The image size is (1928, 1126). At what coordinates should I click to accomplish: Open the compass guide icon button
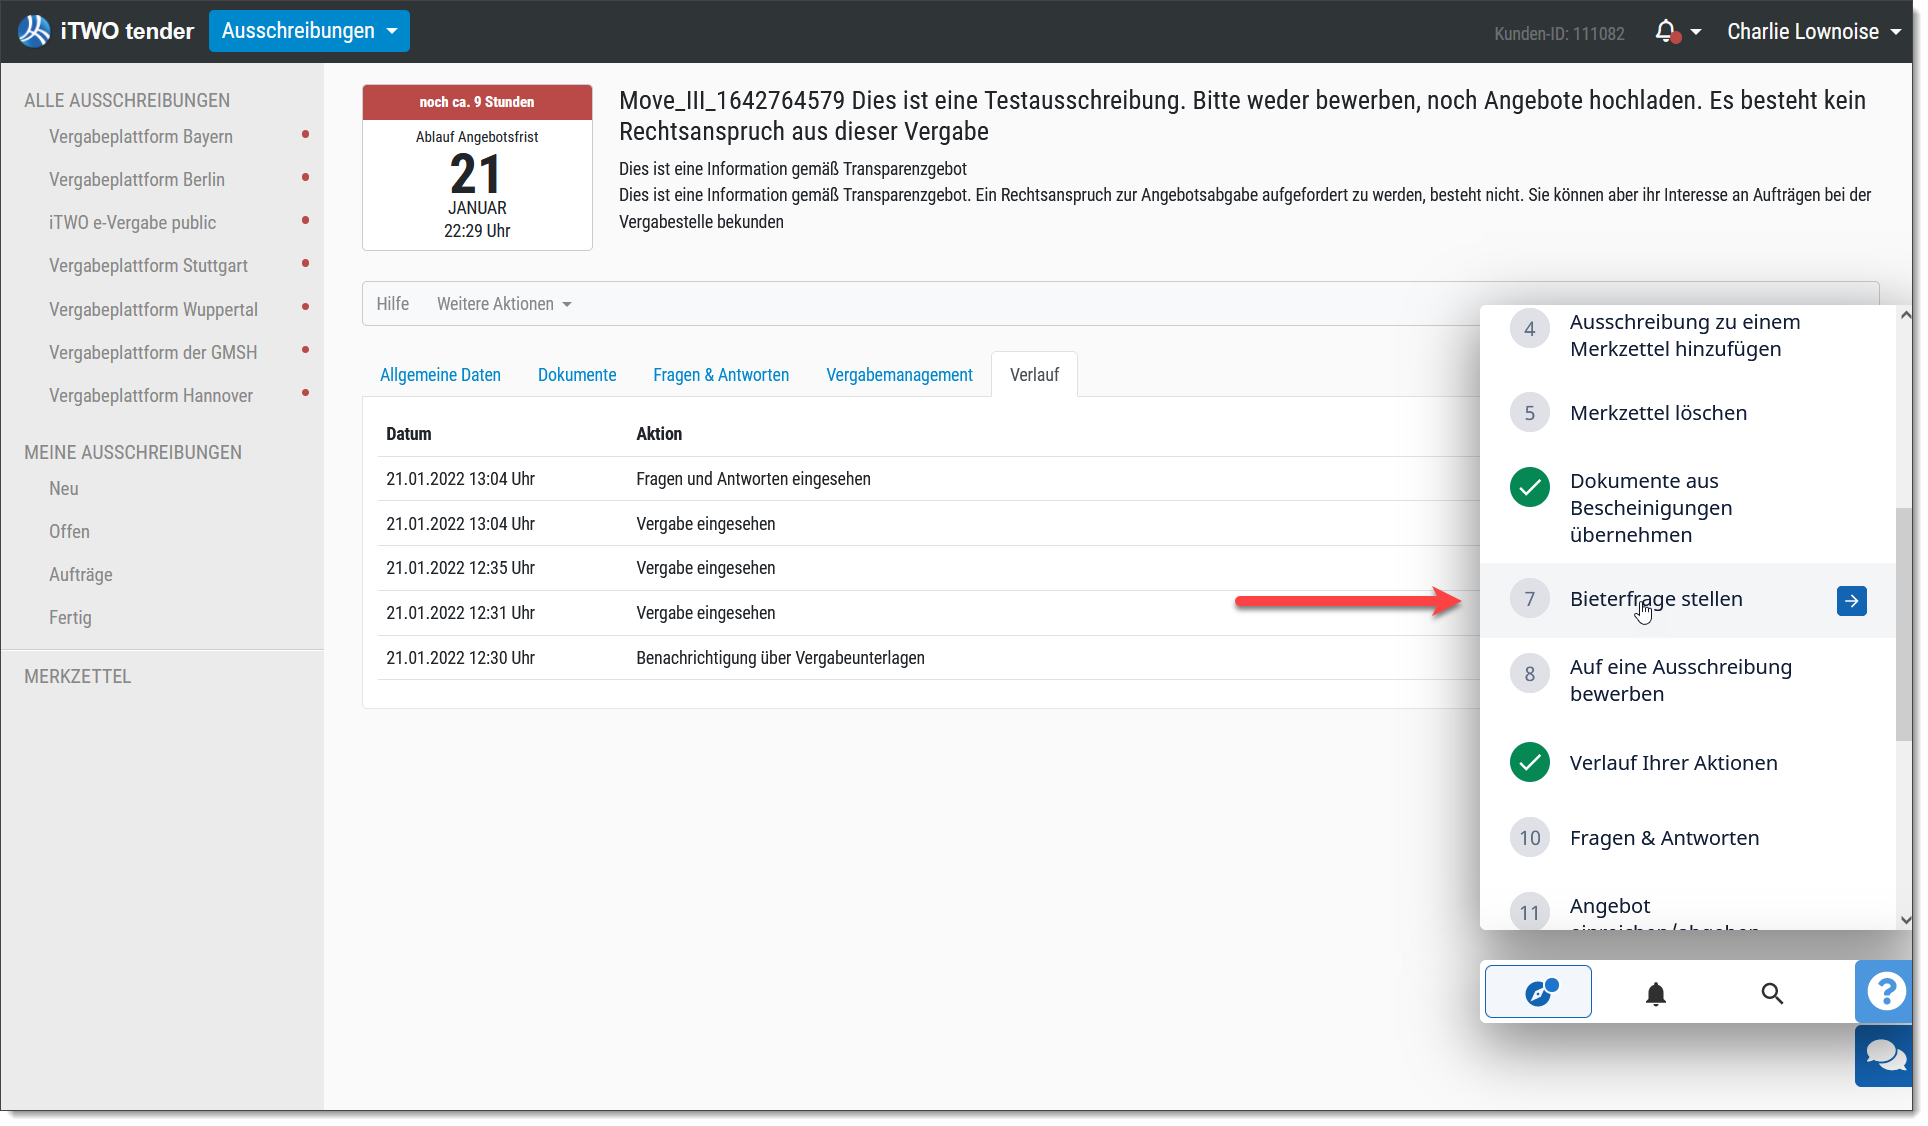pyautogui.click(x=1538, y=992)
